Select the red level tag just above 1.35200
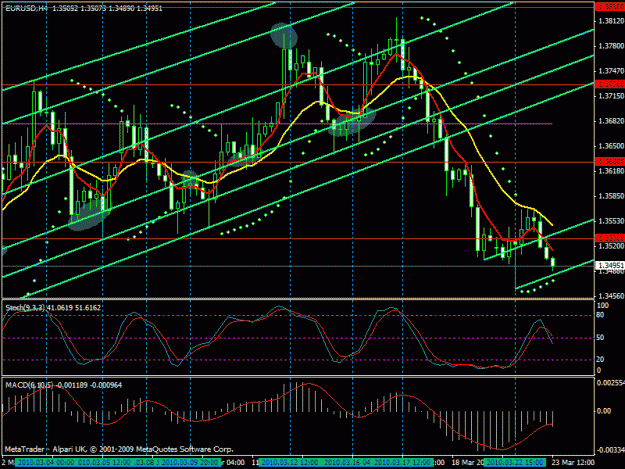Image resolution: width=625 pixels, height=469 pixels. coord(609,238)
